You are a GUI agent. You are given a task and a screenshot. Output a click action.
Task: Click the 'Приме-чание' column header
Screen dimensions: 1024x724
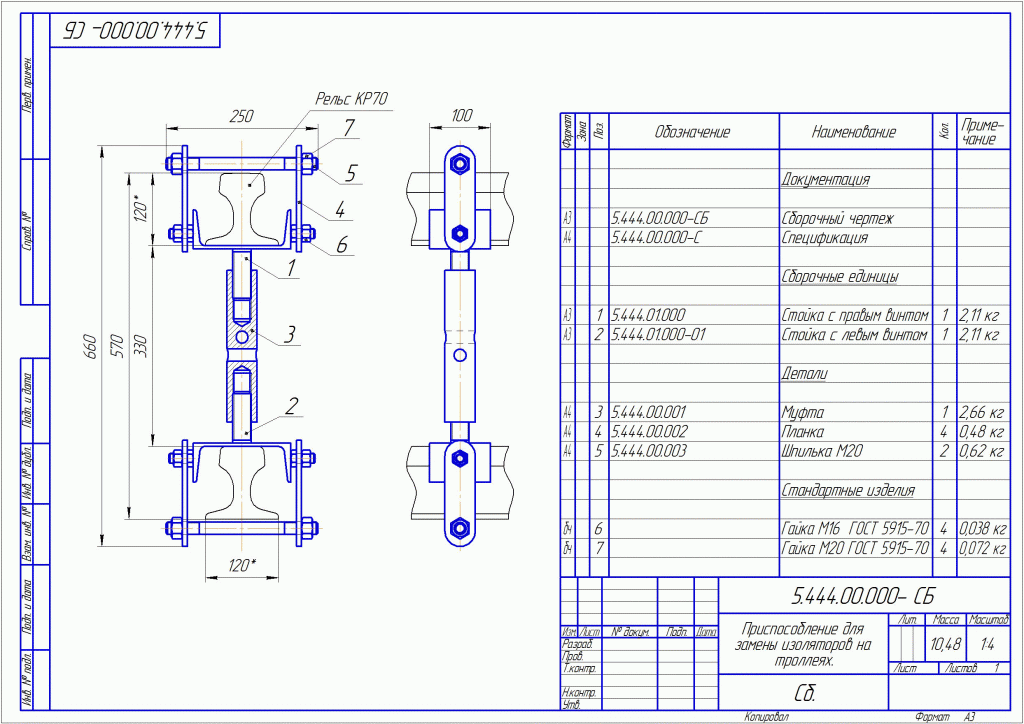tap(983, 132)
